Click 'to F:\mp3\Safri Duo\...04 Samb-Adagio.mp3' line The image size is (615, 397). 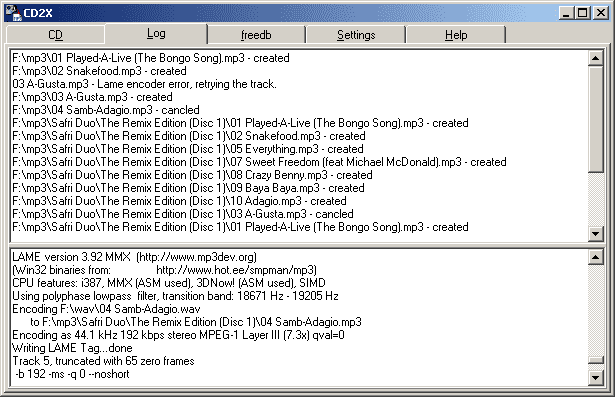196,322
